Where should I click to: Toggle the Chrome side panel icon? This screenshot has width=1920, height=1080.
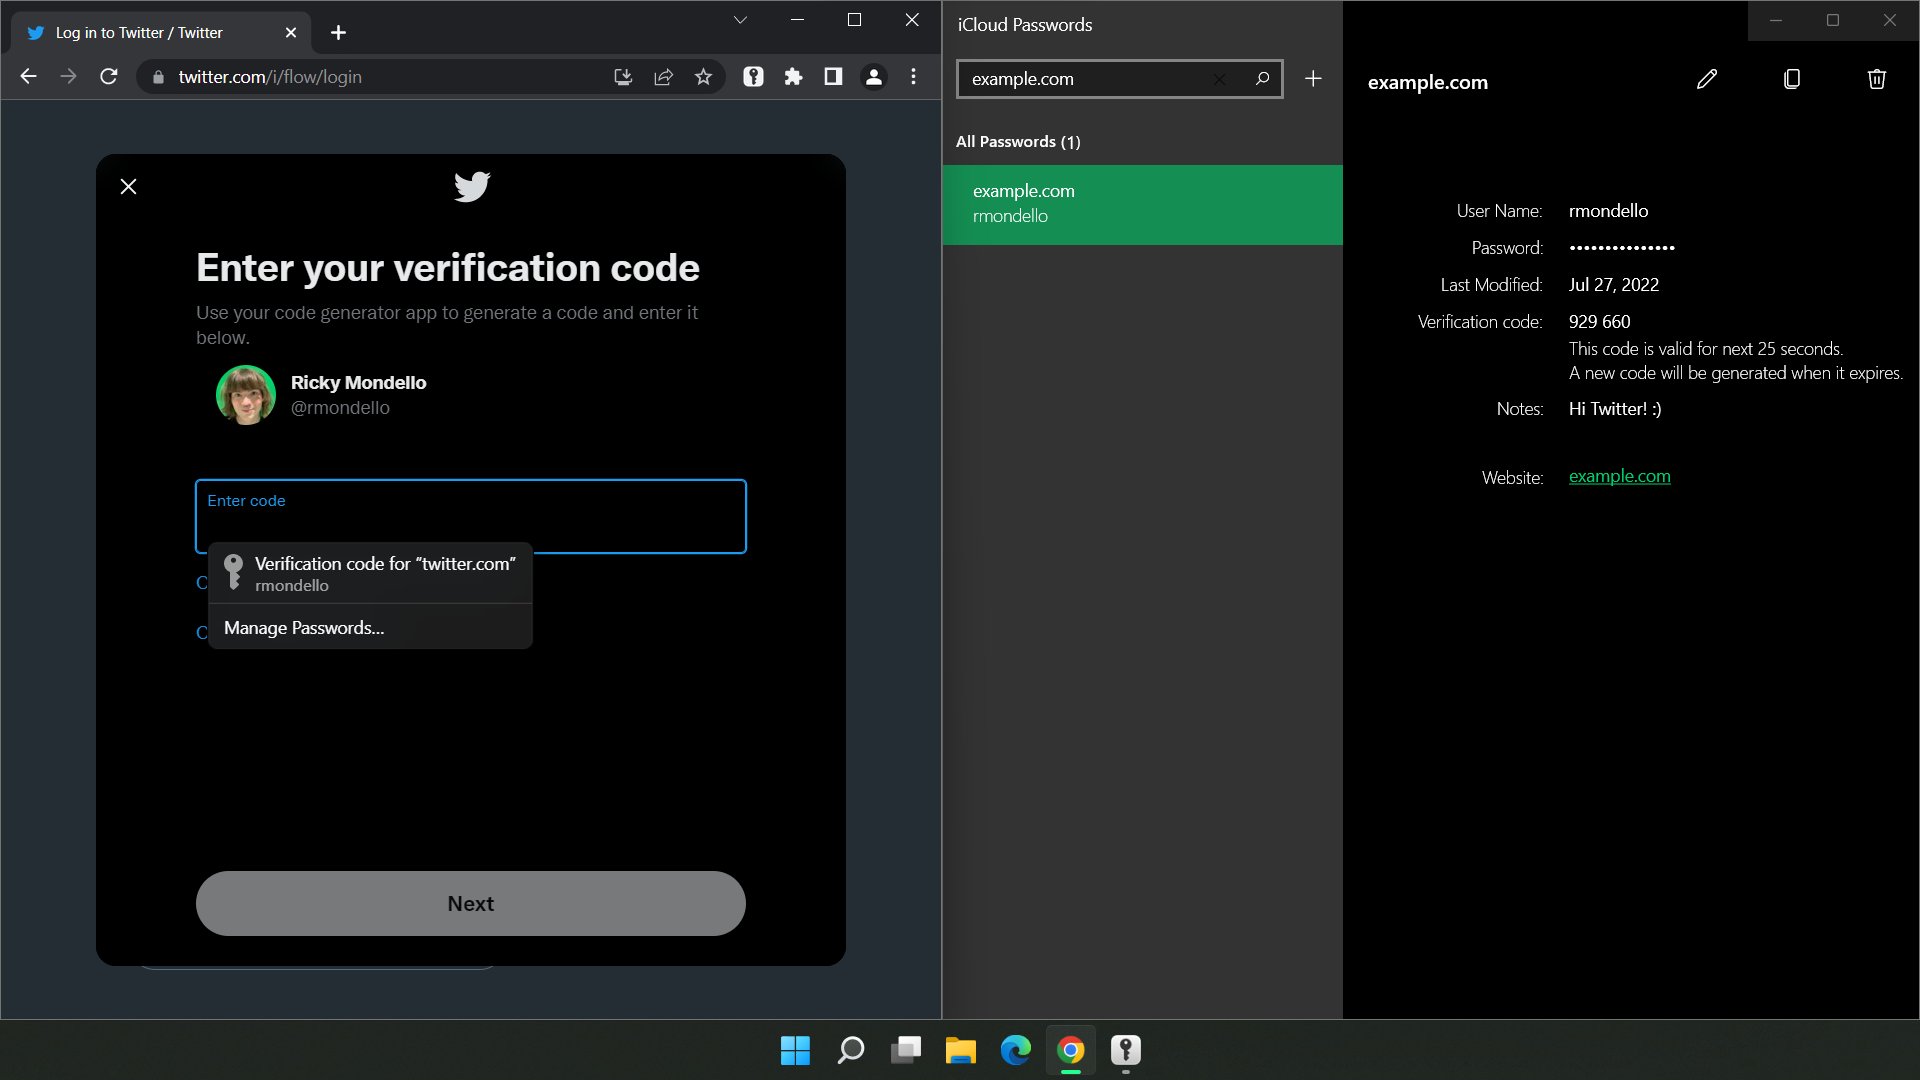pos(833,77)
